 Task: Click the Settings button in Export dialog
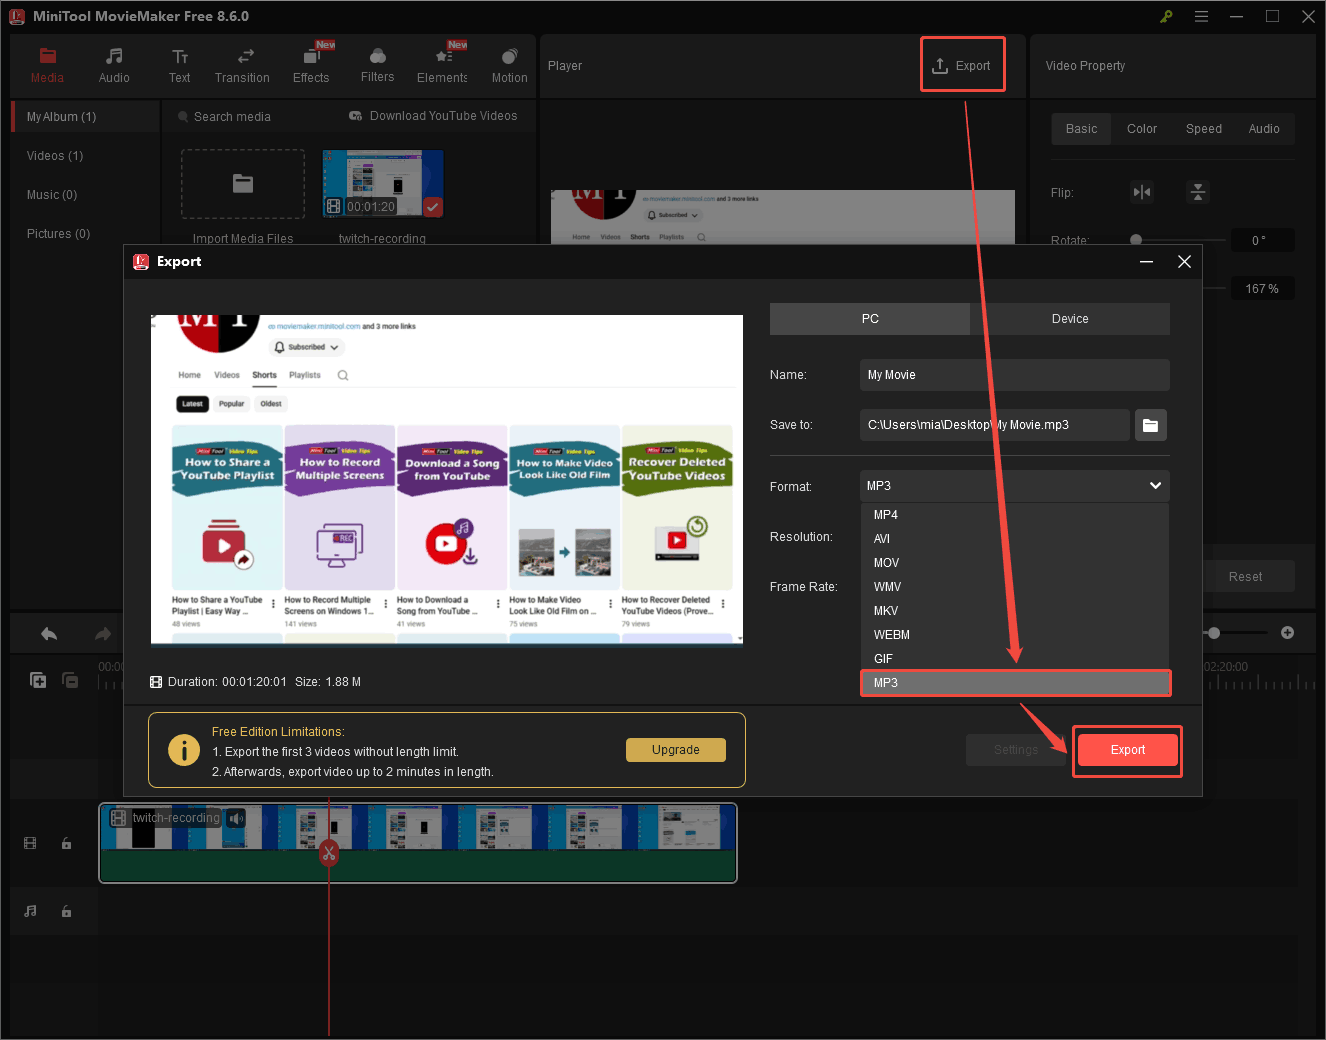[x=1016, y=750]
